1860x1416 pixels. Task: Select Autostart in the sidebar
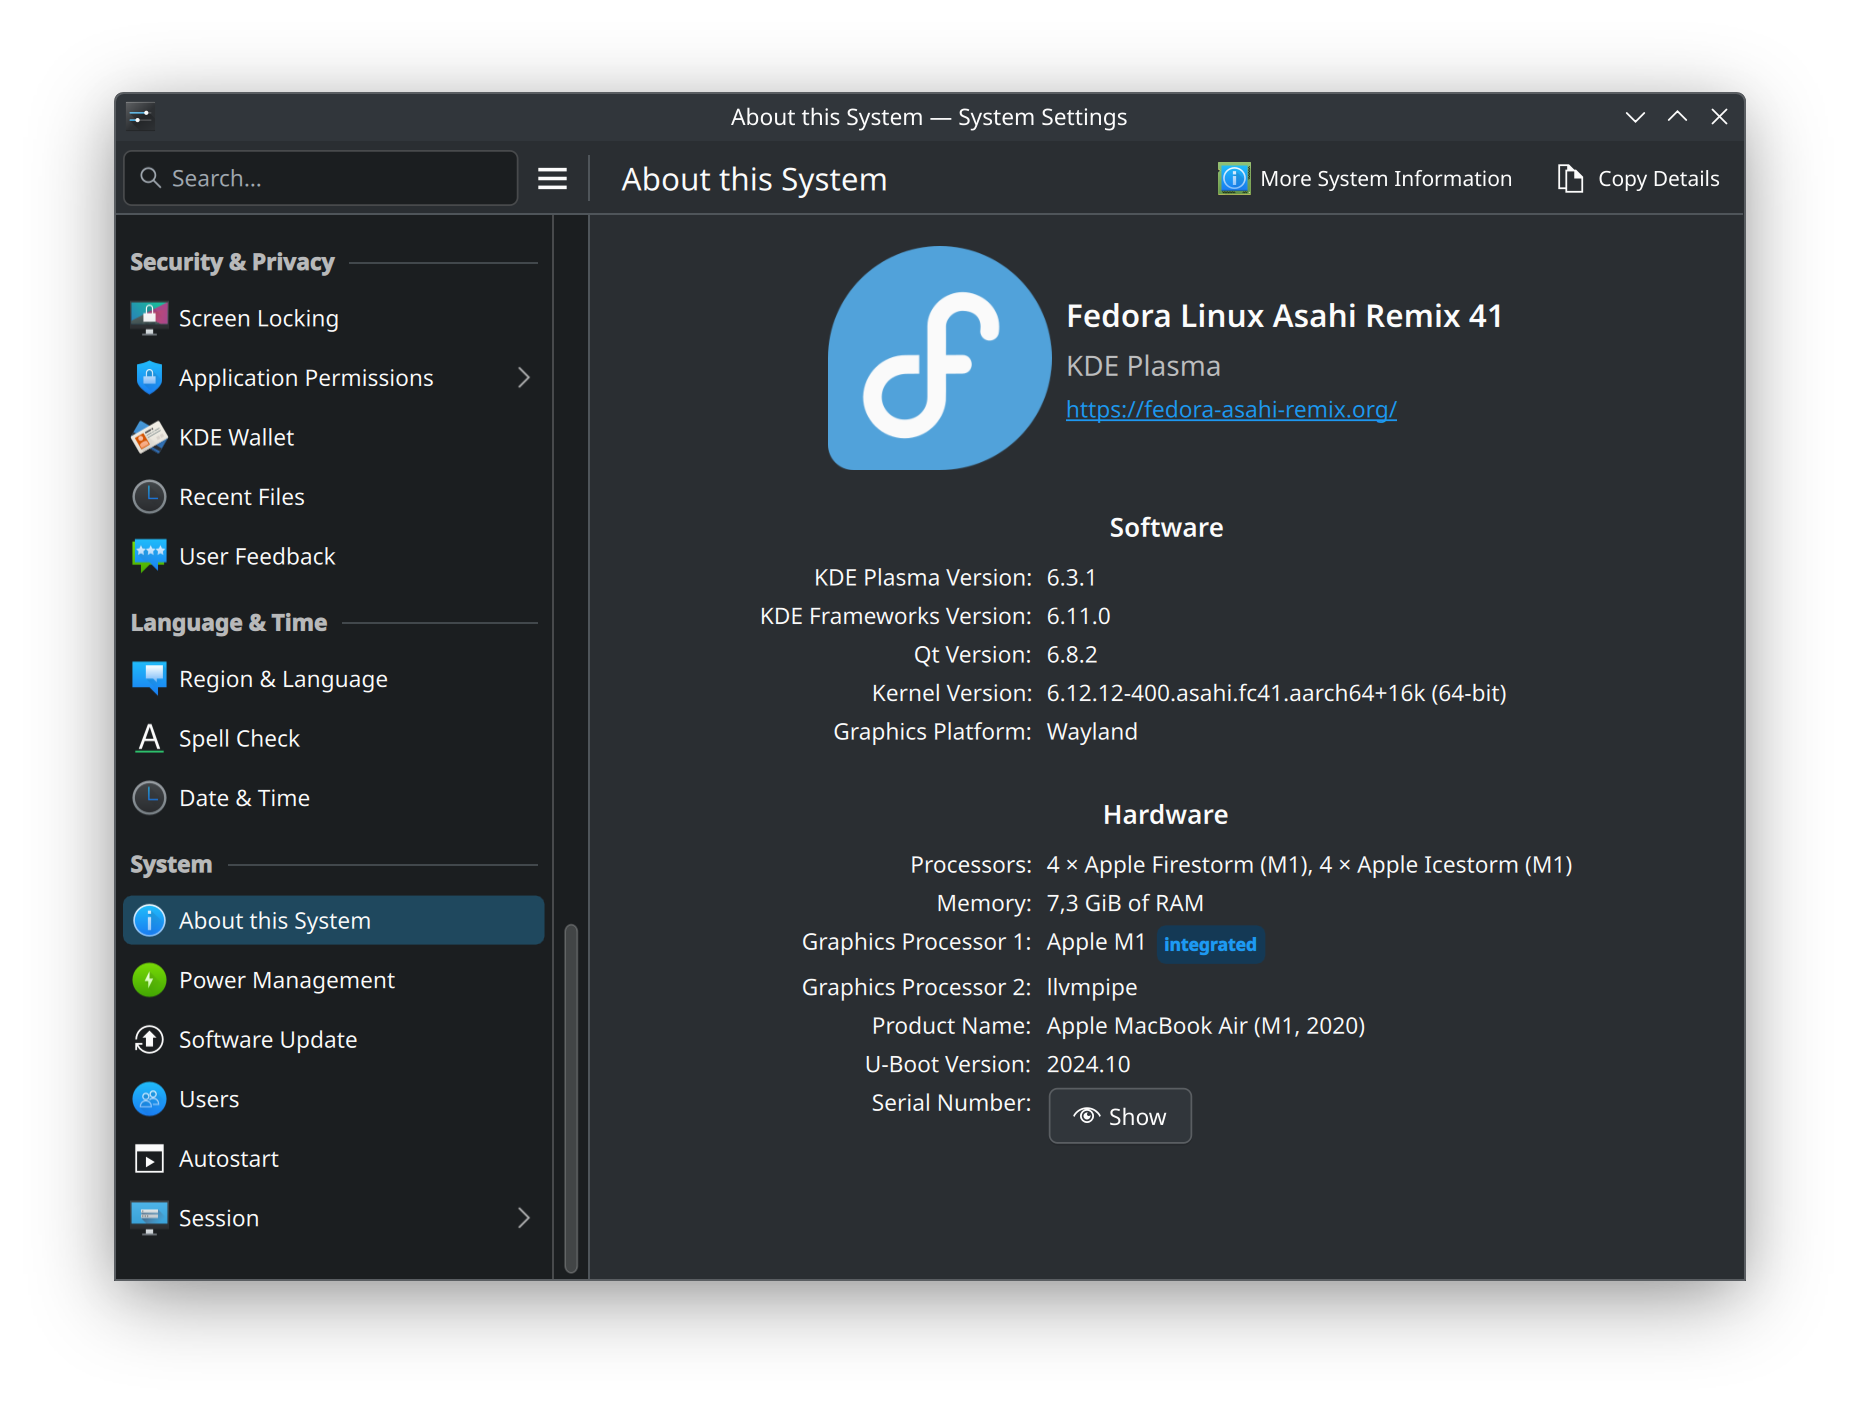(333, 1158)
